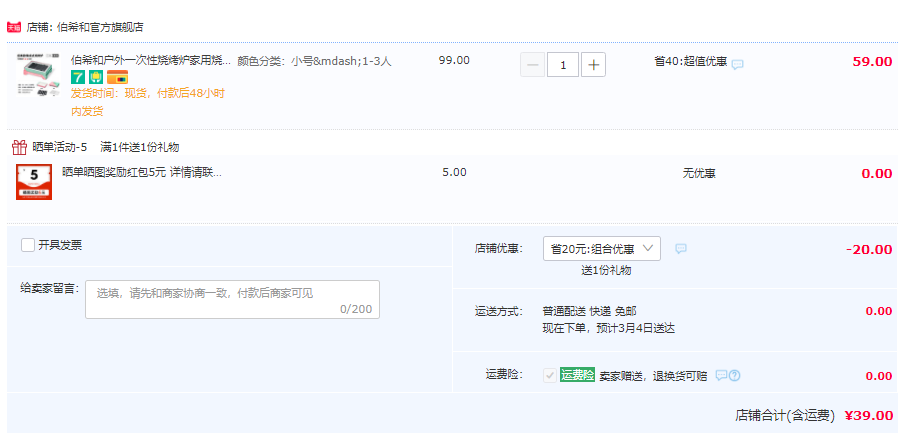Click the quantity field showing 1
Viewport: 913px width, 433px height.
click(x=563, y=65)
